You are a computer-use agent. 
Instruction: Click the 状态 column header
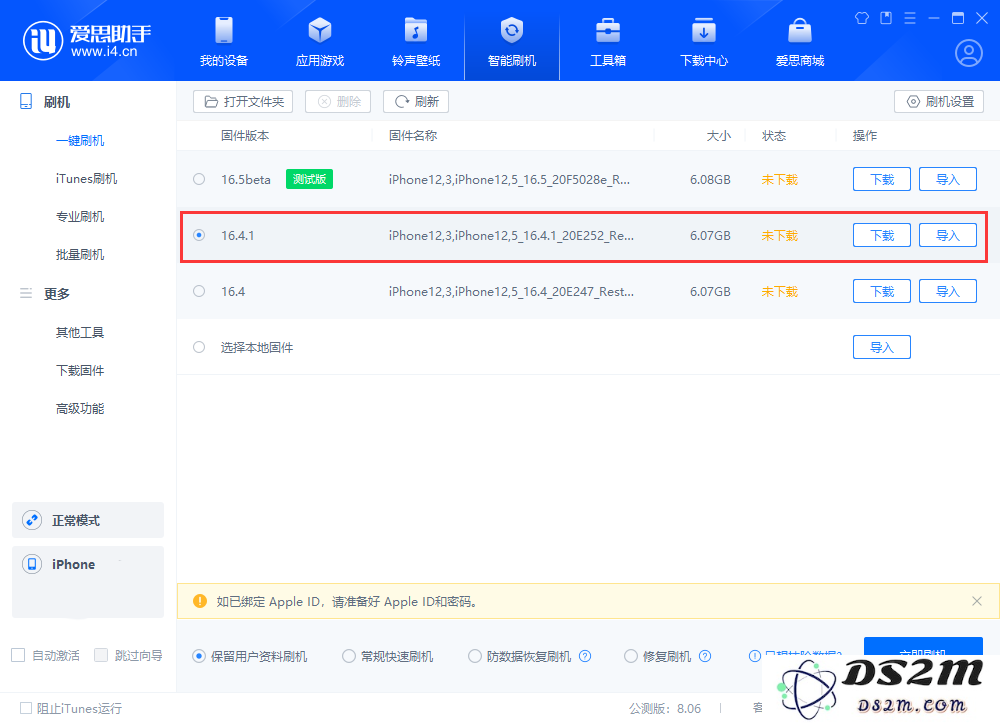(x=774, y=136)
